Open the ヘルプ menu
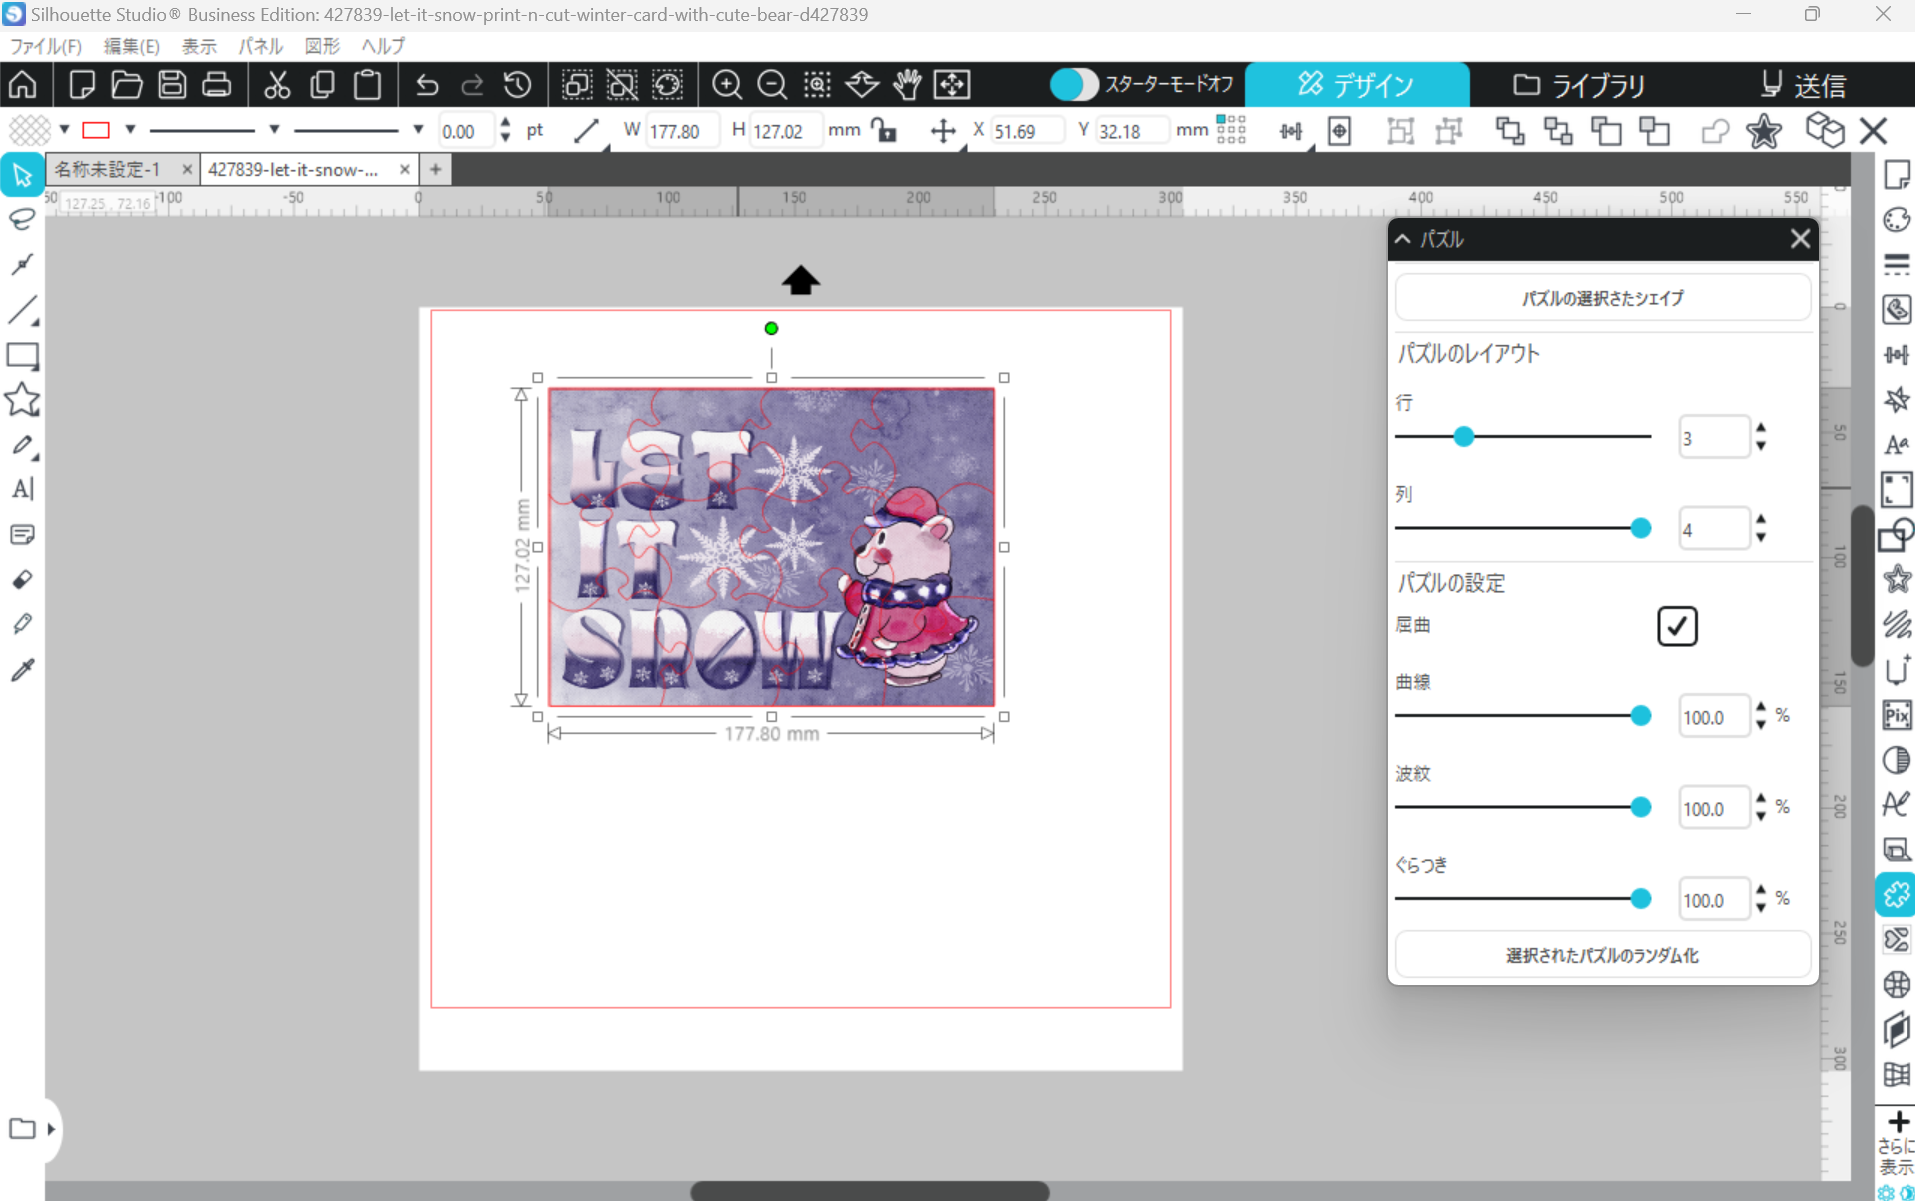The width and height of the screenshot is (1915, 1201). [383, 46]
